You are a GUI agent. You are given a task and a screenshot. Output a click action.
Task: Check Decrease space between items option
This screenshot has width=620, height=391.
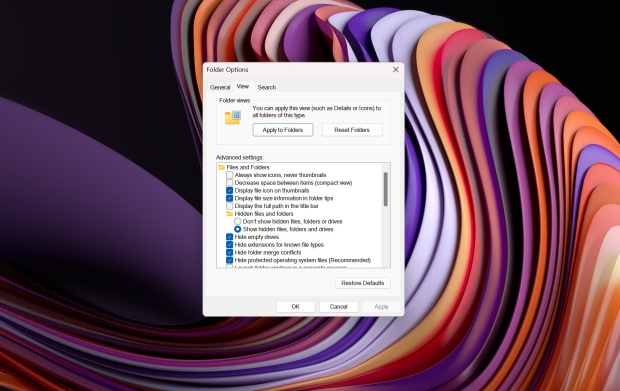(229, 183)
